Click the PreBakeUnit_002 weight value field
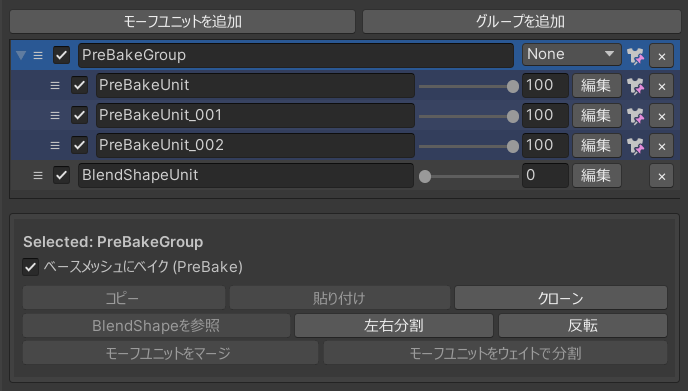Screen dimensions: 688x391 pyautogui.click(x=545, y=145)
